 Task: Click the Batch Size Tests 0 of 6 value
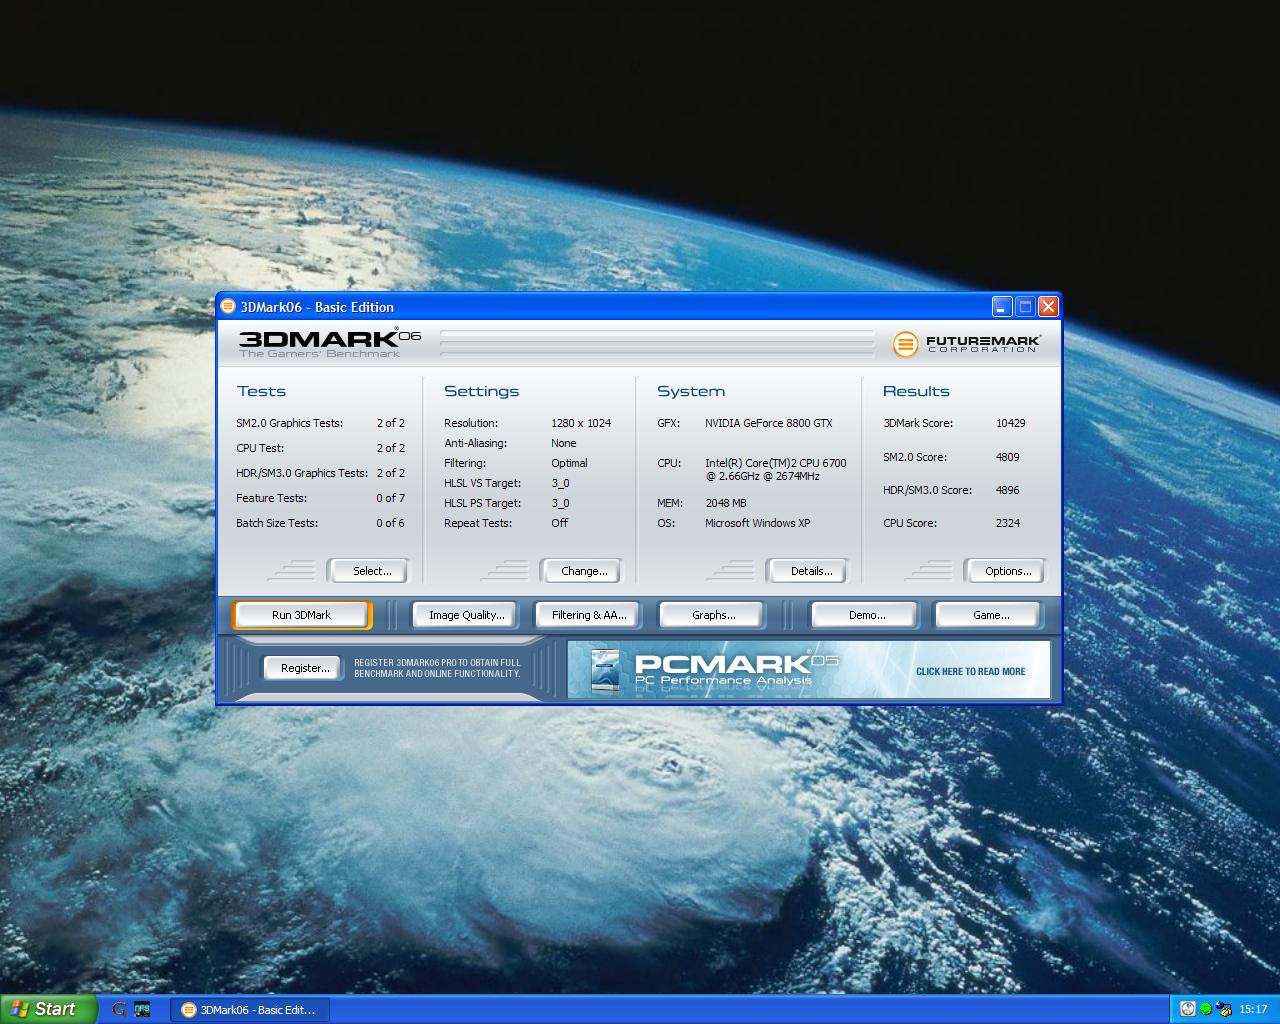tap(390, 523)
